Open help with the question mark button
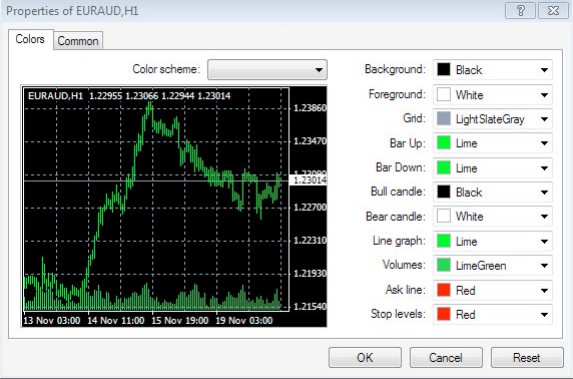573x379 pixels. pos(520,11)
